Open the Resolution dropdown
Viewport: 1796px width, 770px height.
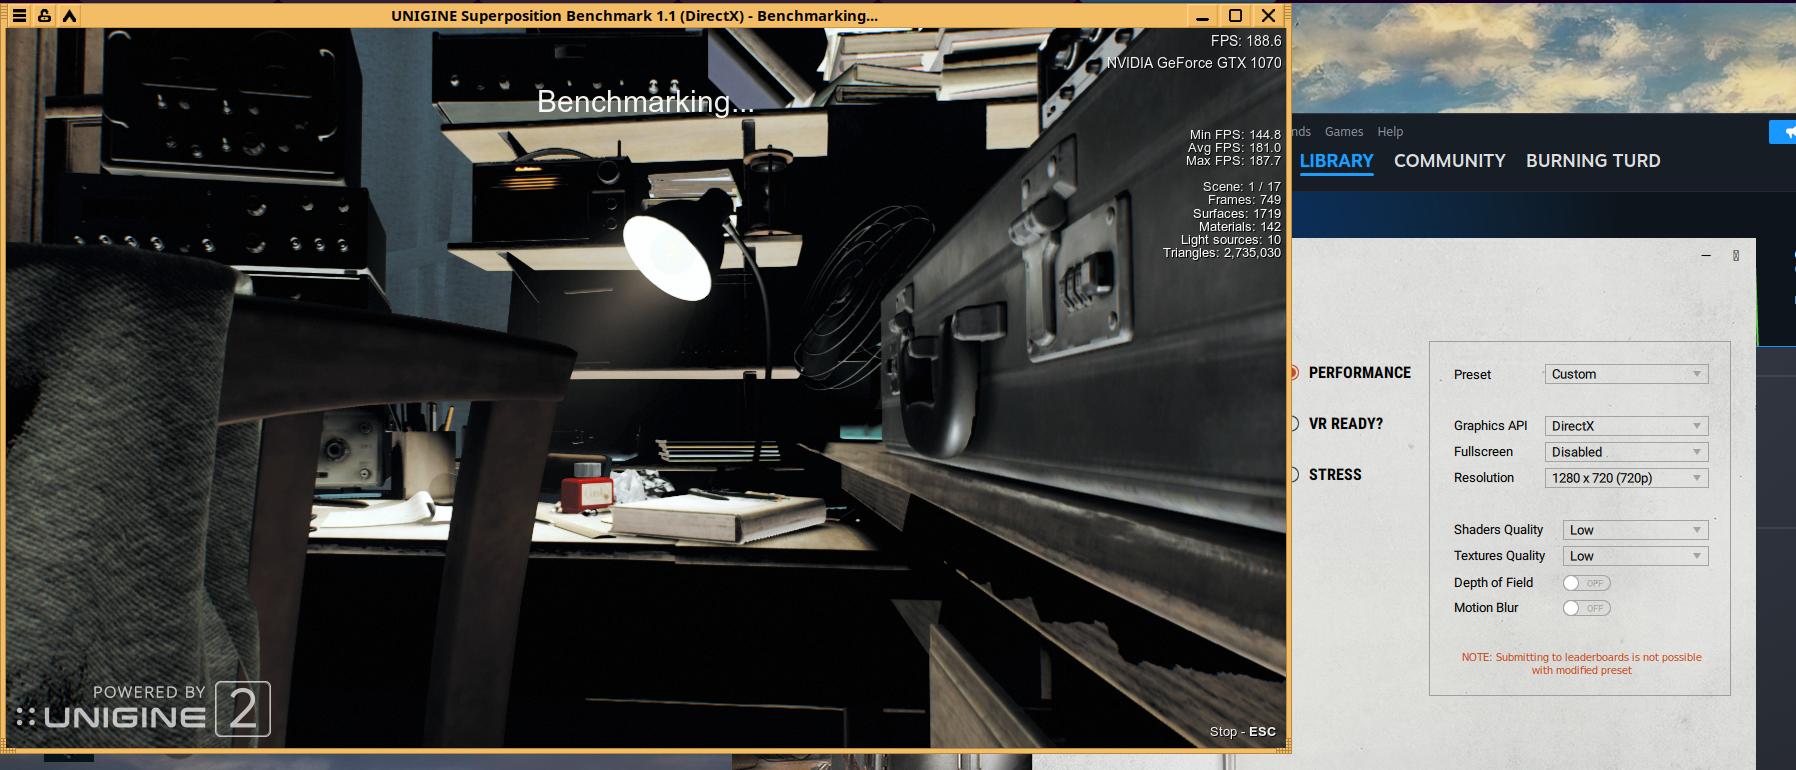coord(1626,478)
